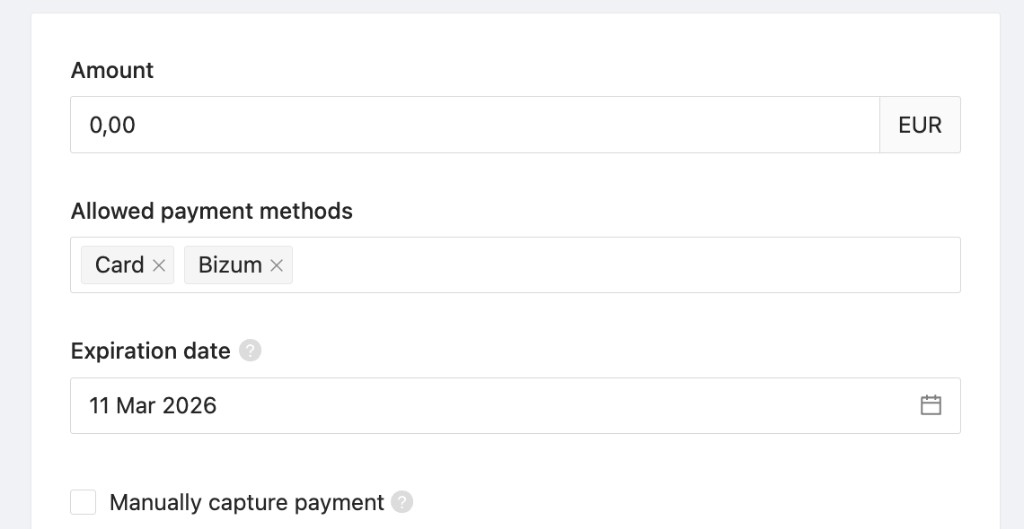This screenshot has height=529, width=1024.
Task: Click the help icon beside Manually capture payment
Action: pyautogui.click(x=402, y=502)
